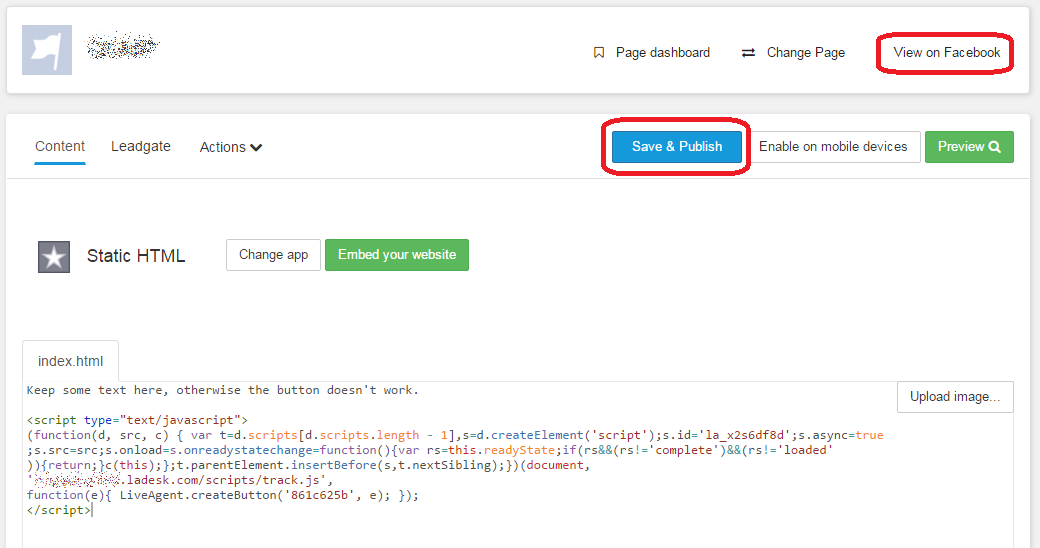1040x548 pixels.
Task: Click the Embed your website button
Action: pos(397,255)
